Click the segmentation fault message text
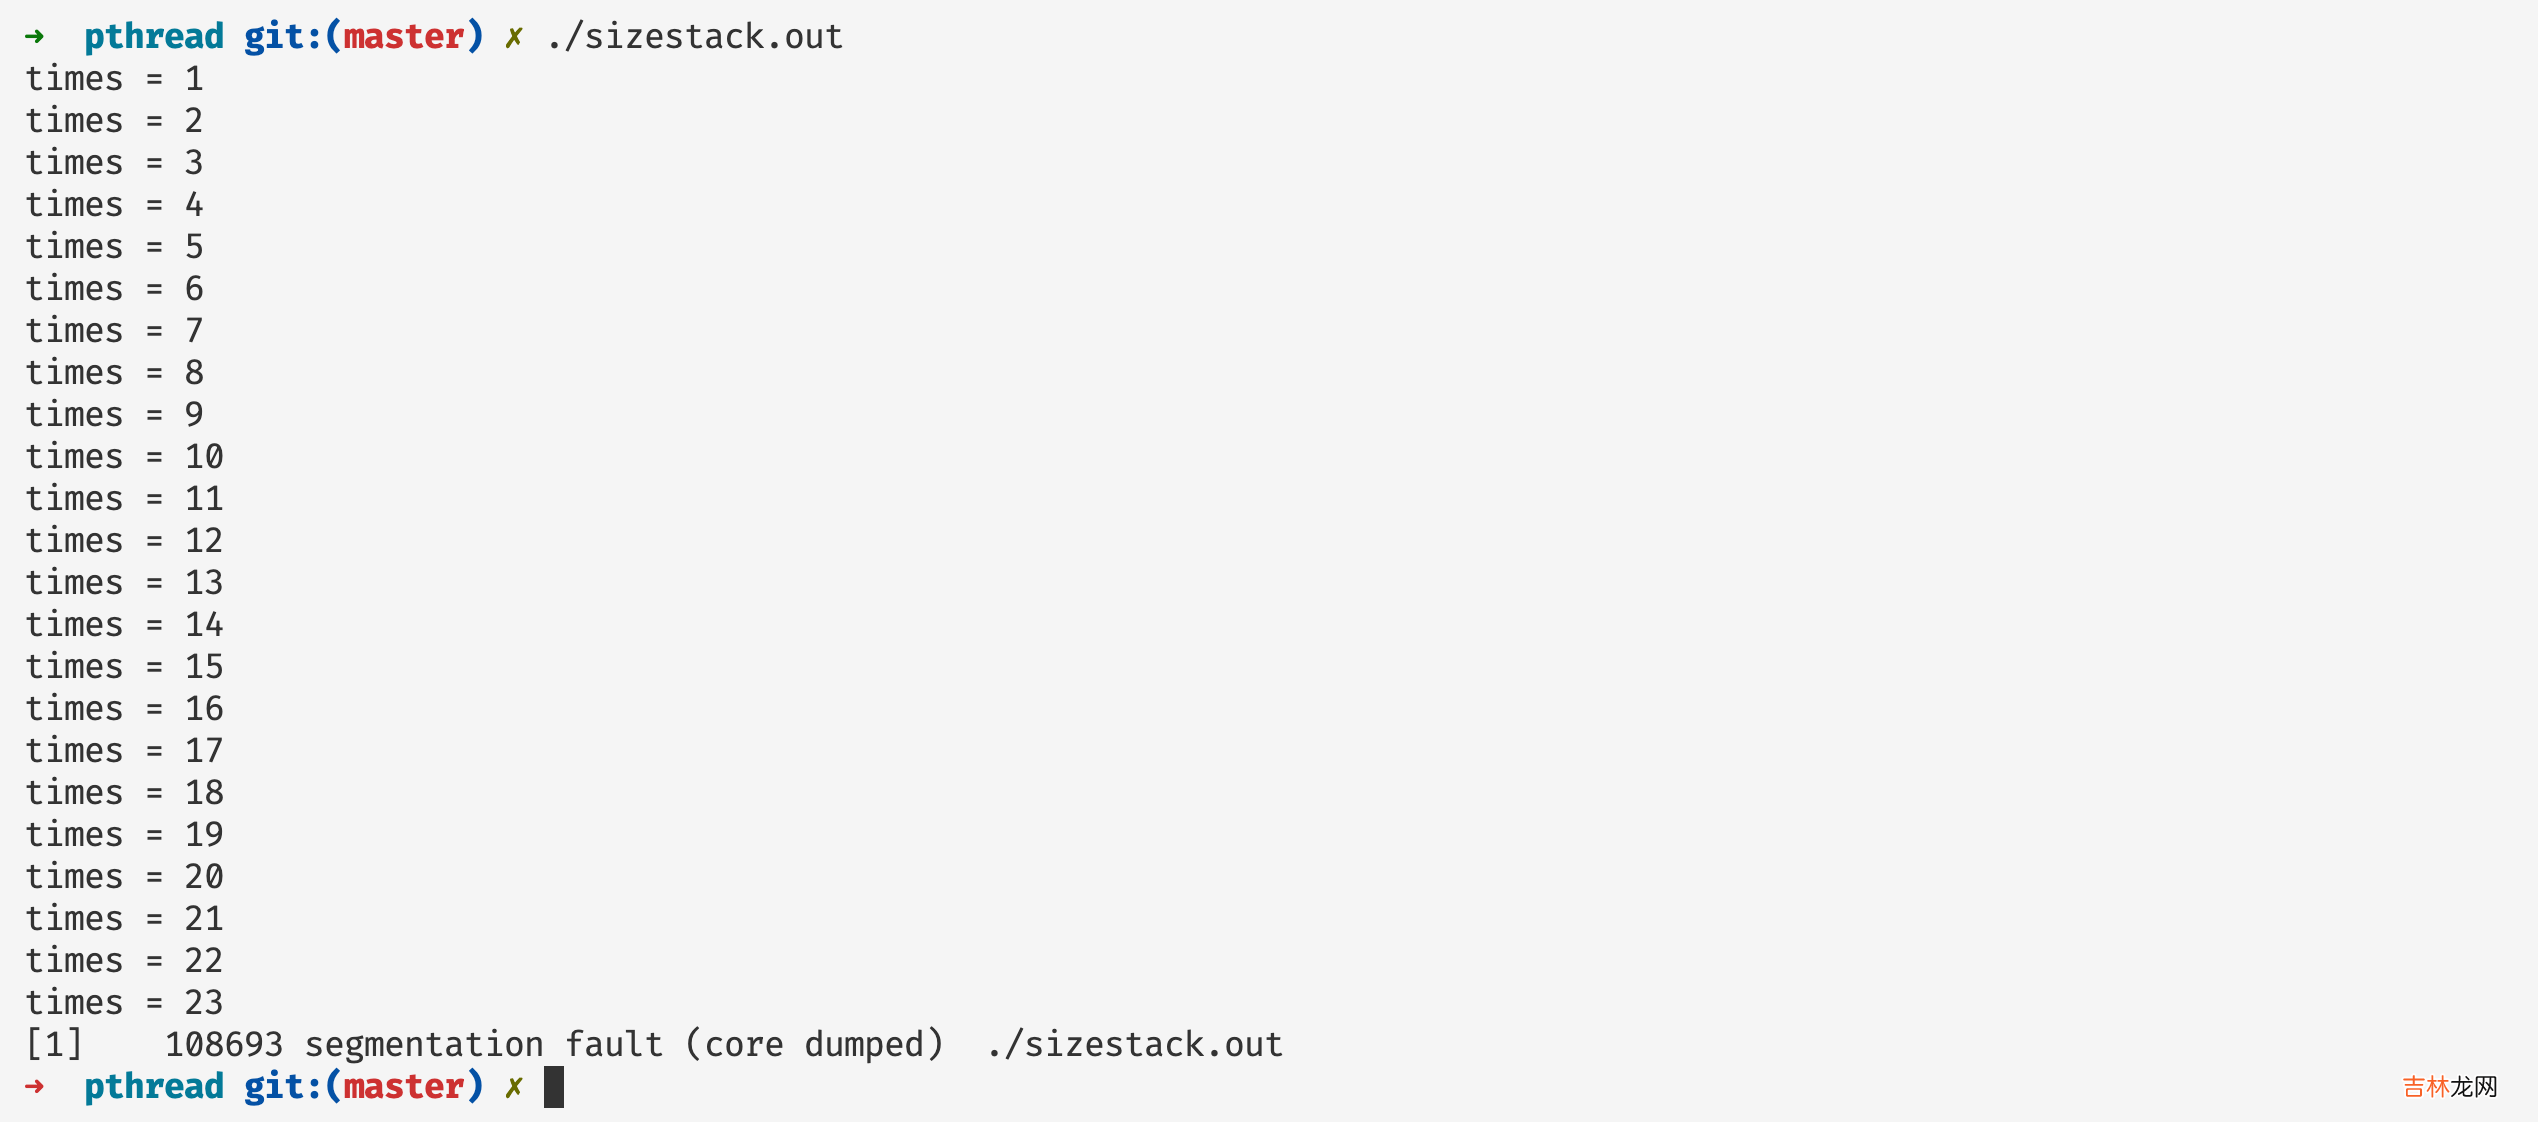This screenshot has height=1122, width=2538. tap(483, 1045)
